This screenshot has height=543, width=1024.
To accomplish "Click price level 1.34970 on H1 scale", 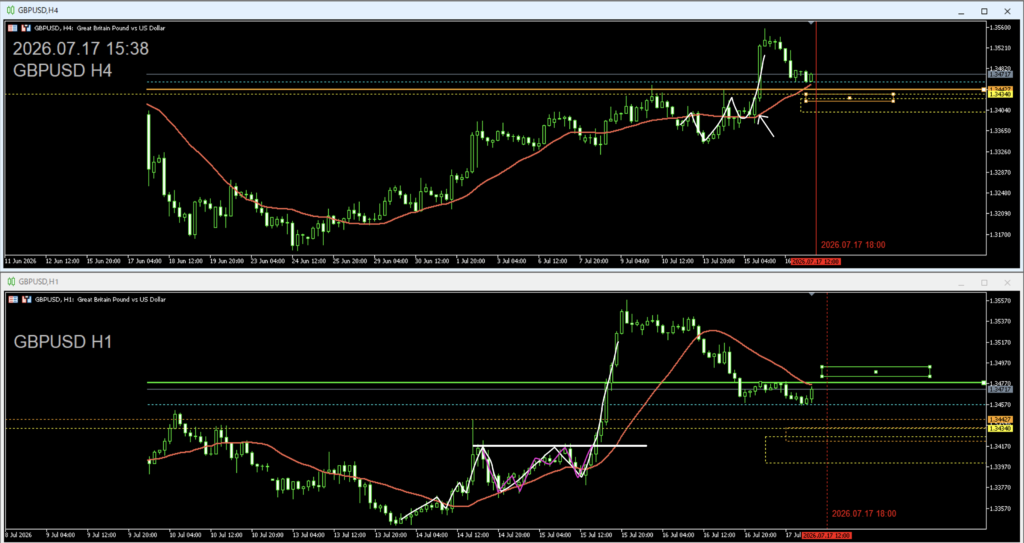I will pos(1000,363).
